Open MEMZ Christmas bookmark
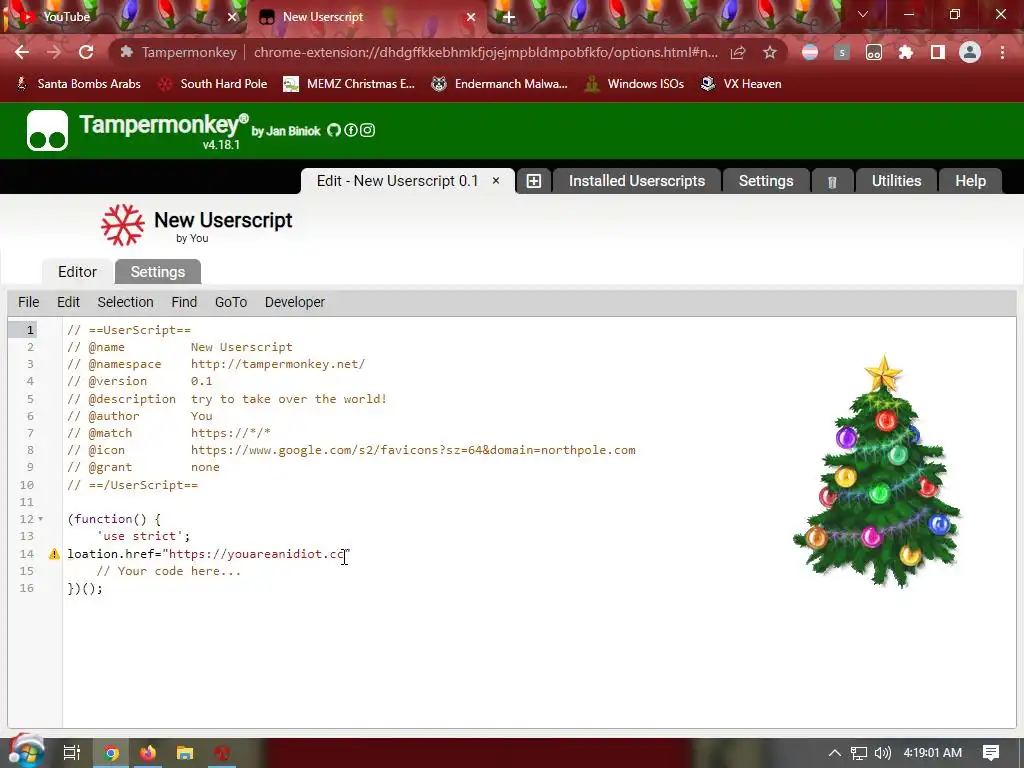1024x768 pixels. click(349, 84)
